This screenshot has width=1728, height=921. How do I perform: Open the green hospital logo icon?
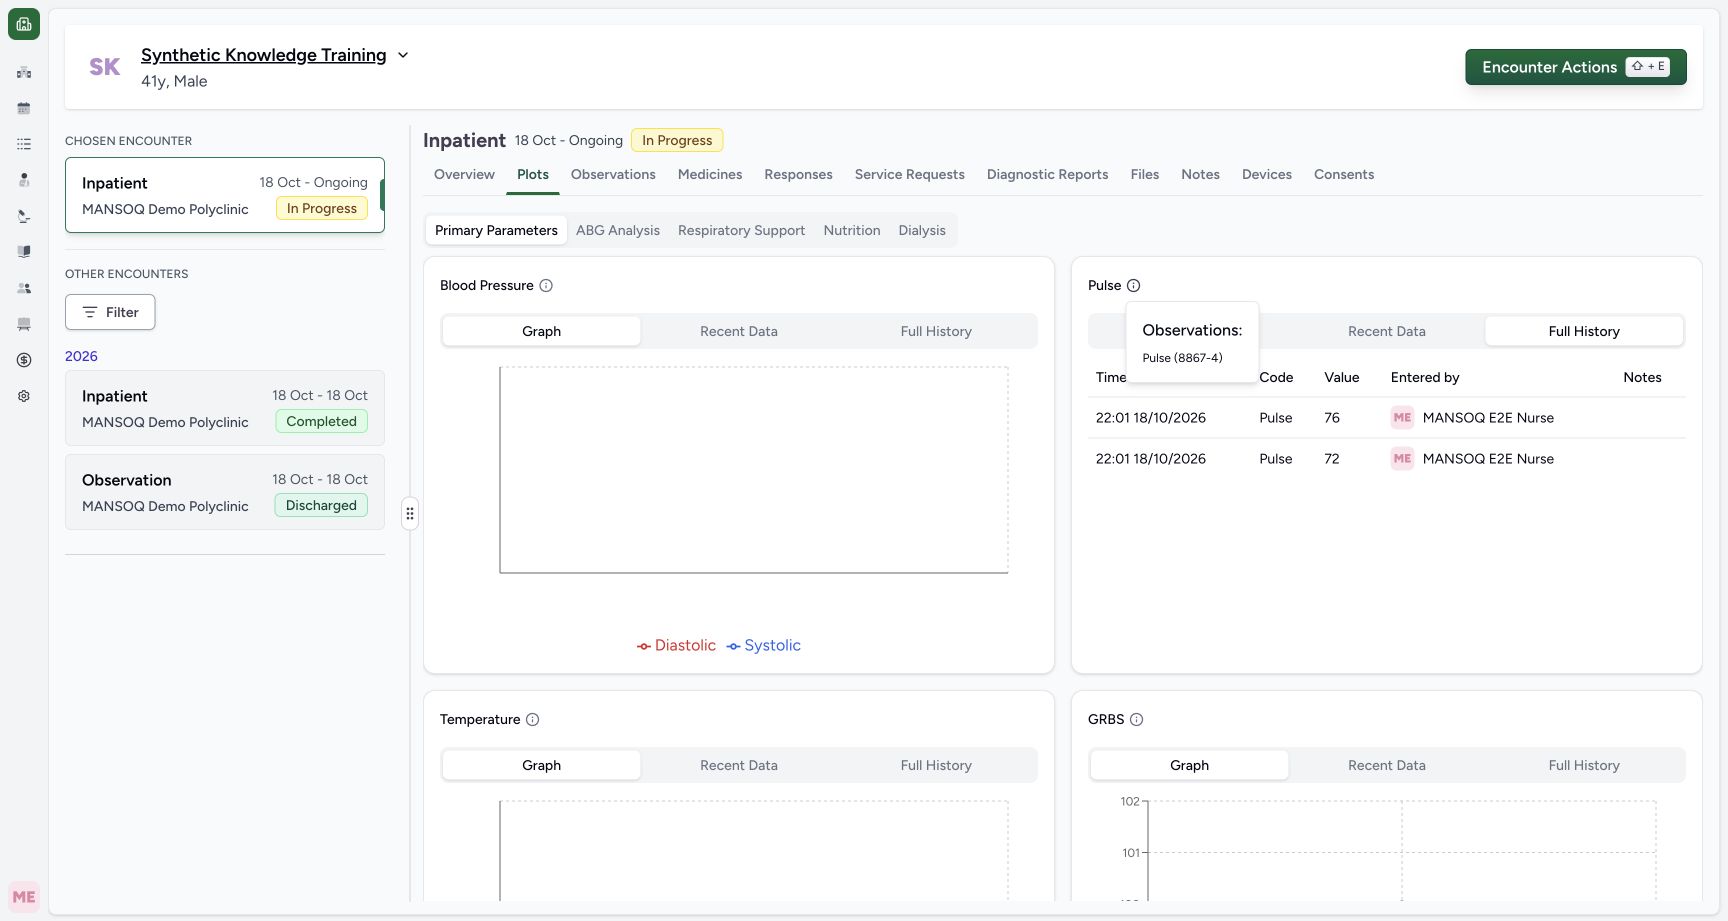[x=24, y=24]
